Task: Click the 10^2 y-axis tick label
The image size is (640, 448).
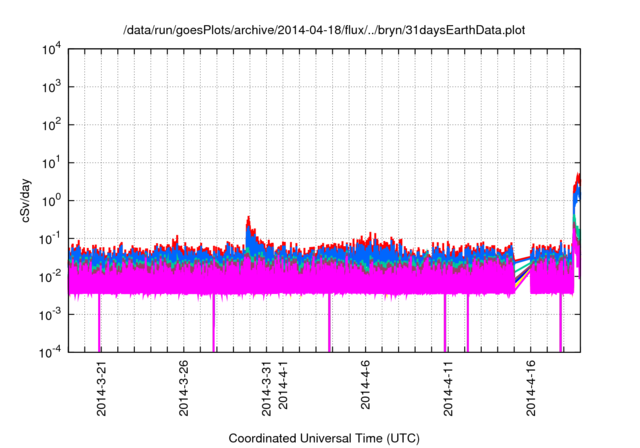Action: (x=52, y=125)
